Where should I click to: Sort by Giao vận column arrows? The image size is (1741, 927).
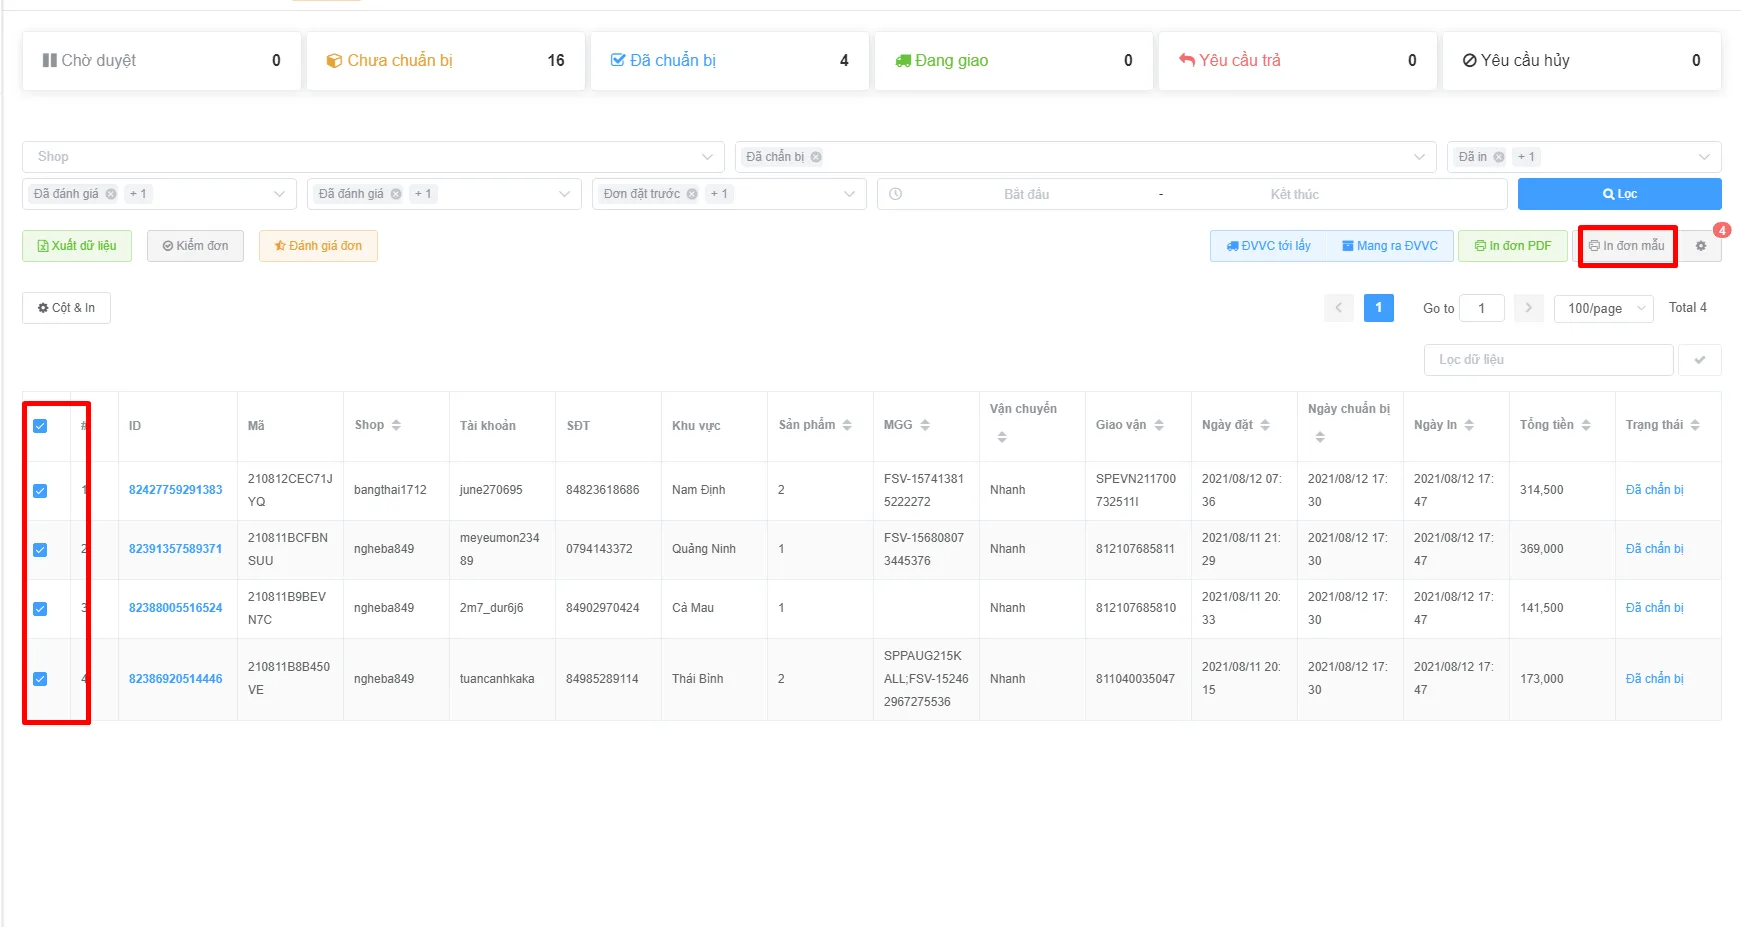[x=1159, y=425]
